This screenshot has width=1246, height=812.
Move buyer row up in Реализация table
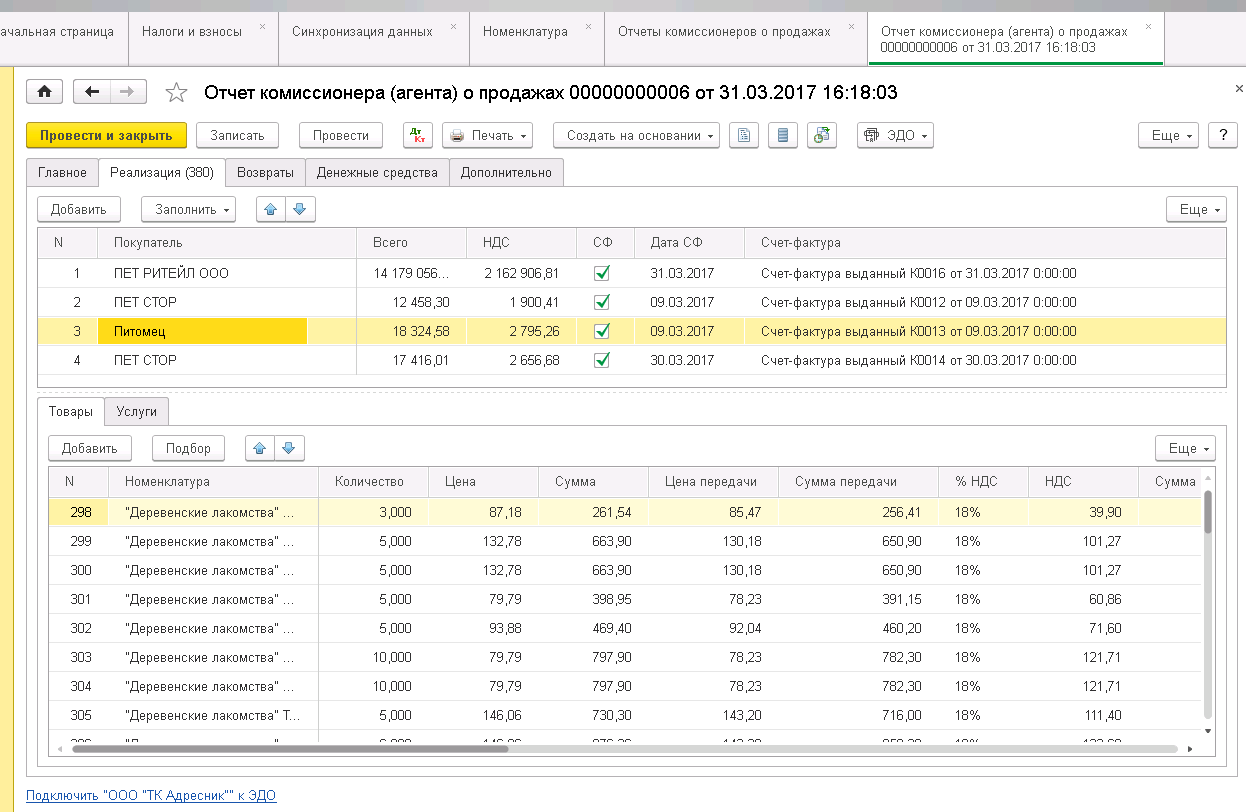pyautogui.click(x=272, y=209)
